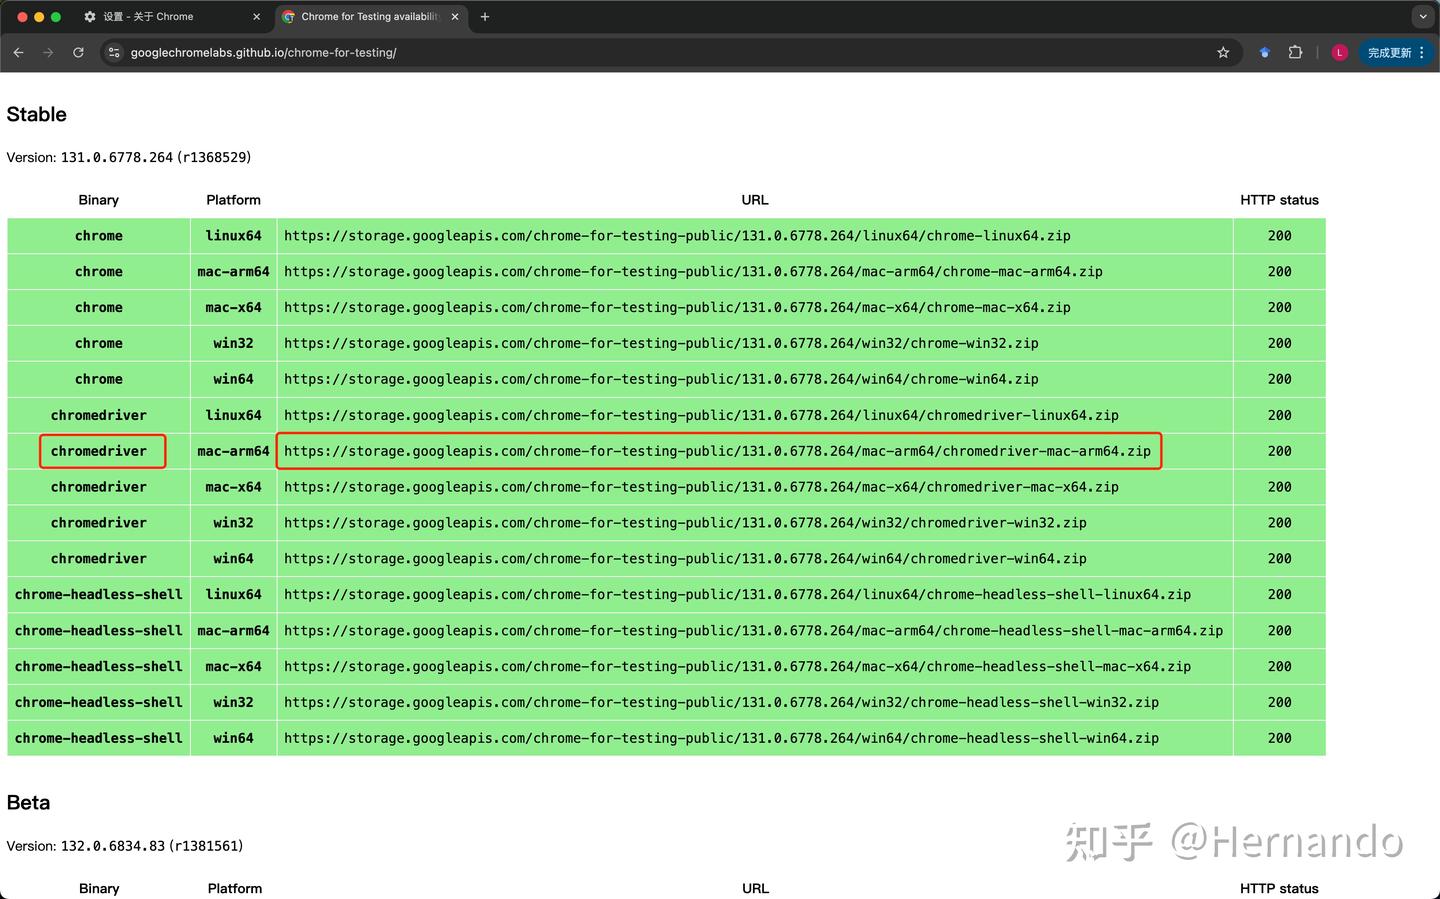Click the browser forward arrow
The height and width of the screenshot is (899, 1440).
click(x=48, y=53)
